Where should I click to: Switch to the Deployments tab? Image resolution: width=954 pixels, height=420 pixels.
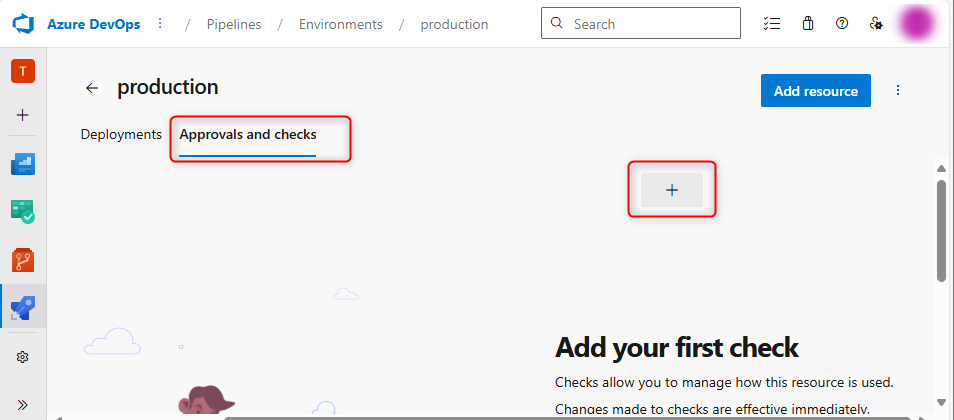pyautogui.click(x=121, y=134)
